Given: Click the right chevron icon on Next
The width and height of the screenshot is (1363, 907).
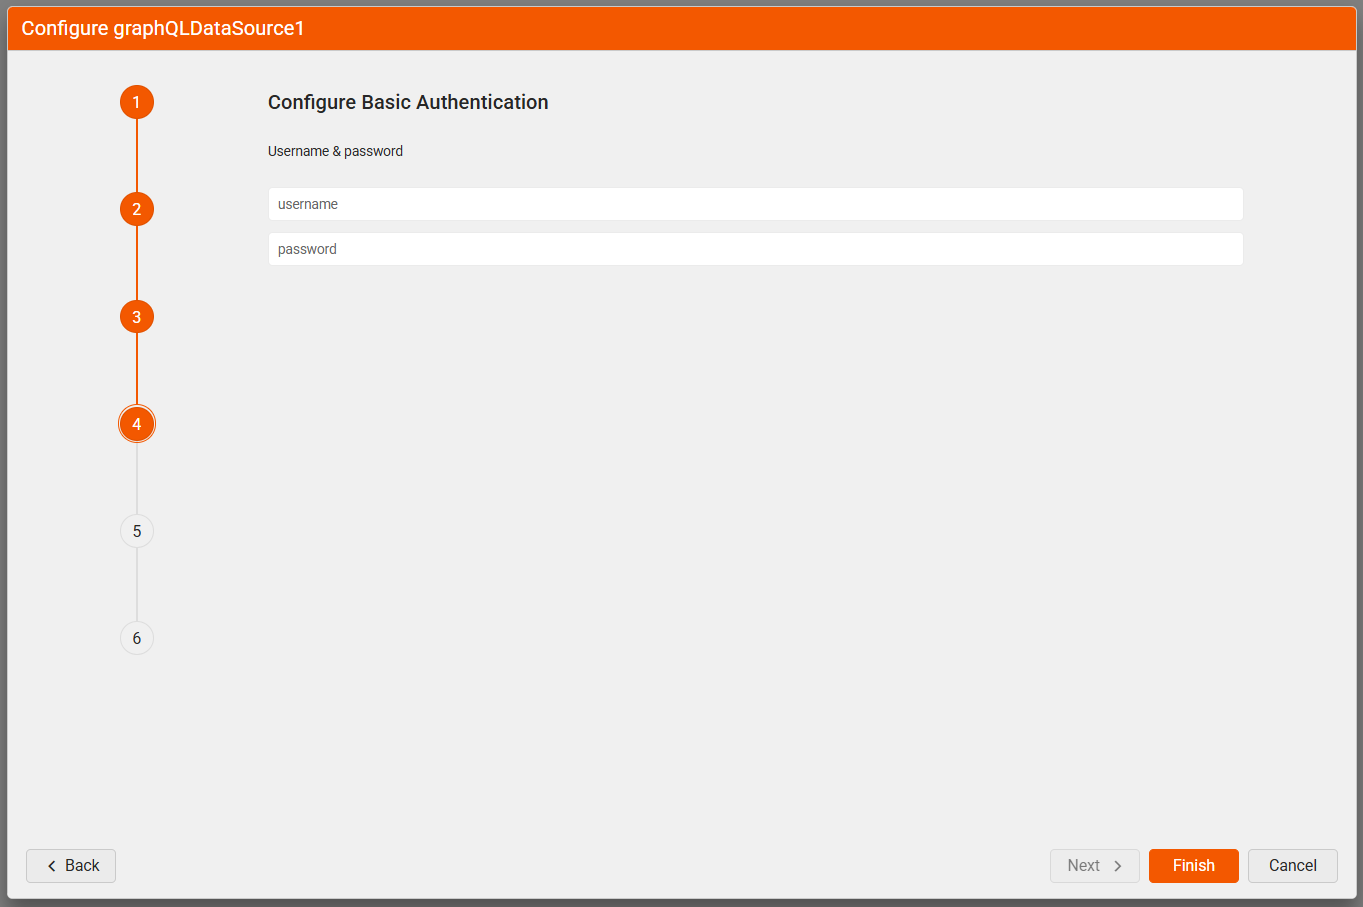Looking at the screenshot, I should [x=1118, y=866].
